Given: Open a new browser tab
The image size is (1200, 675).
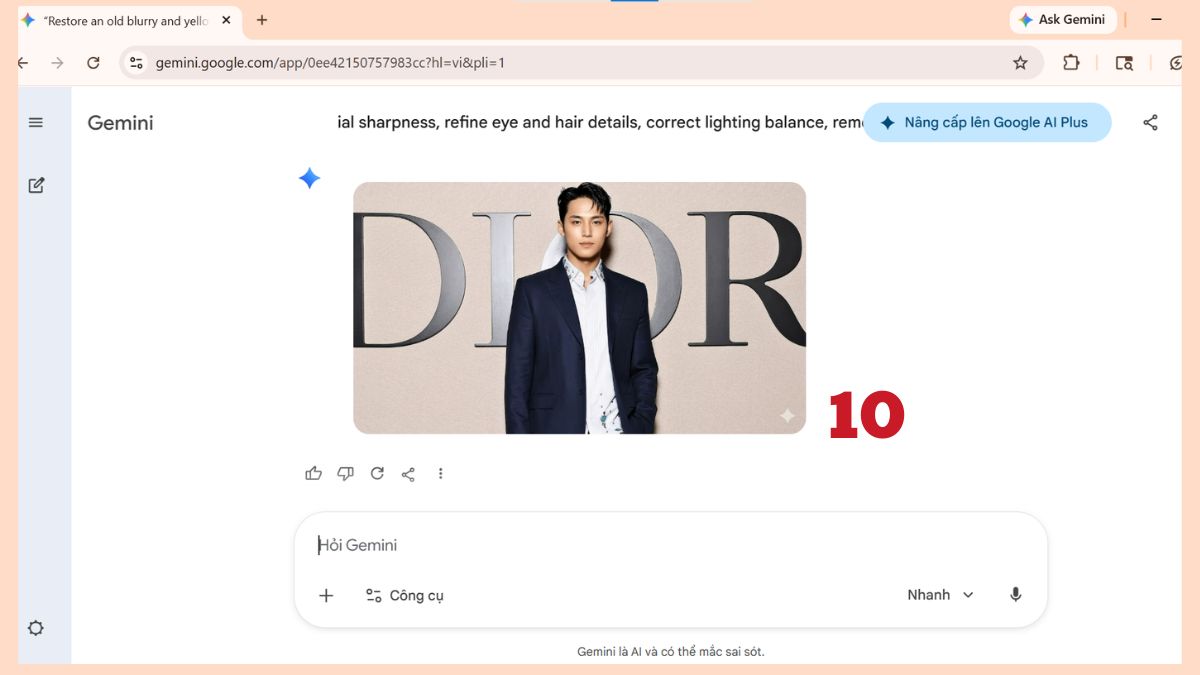Looking at the screenshot, I should pos(262,20).
